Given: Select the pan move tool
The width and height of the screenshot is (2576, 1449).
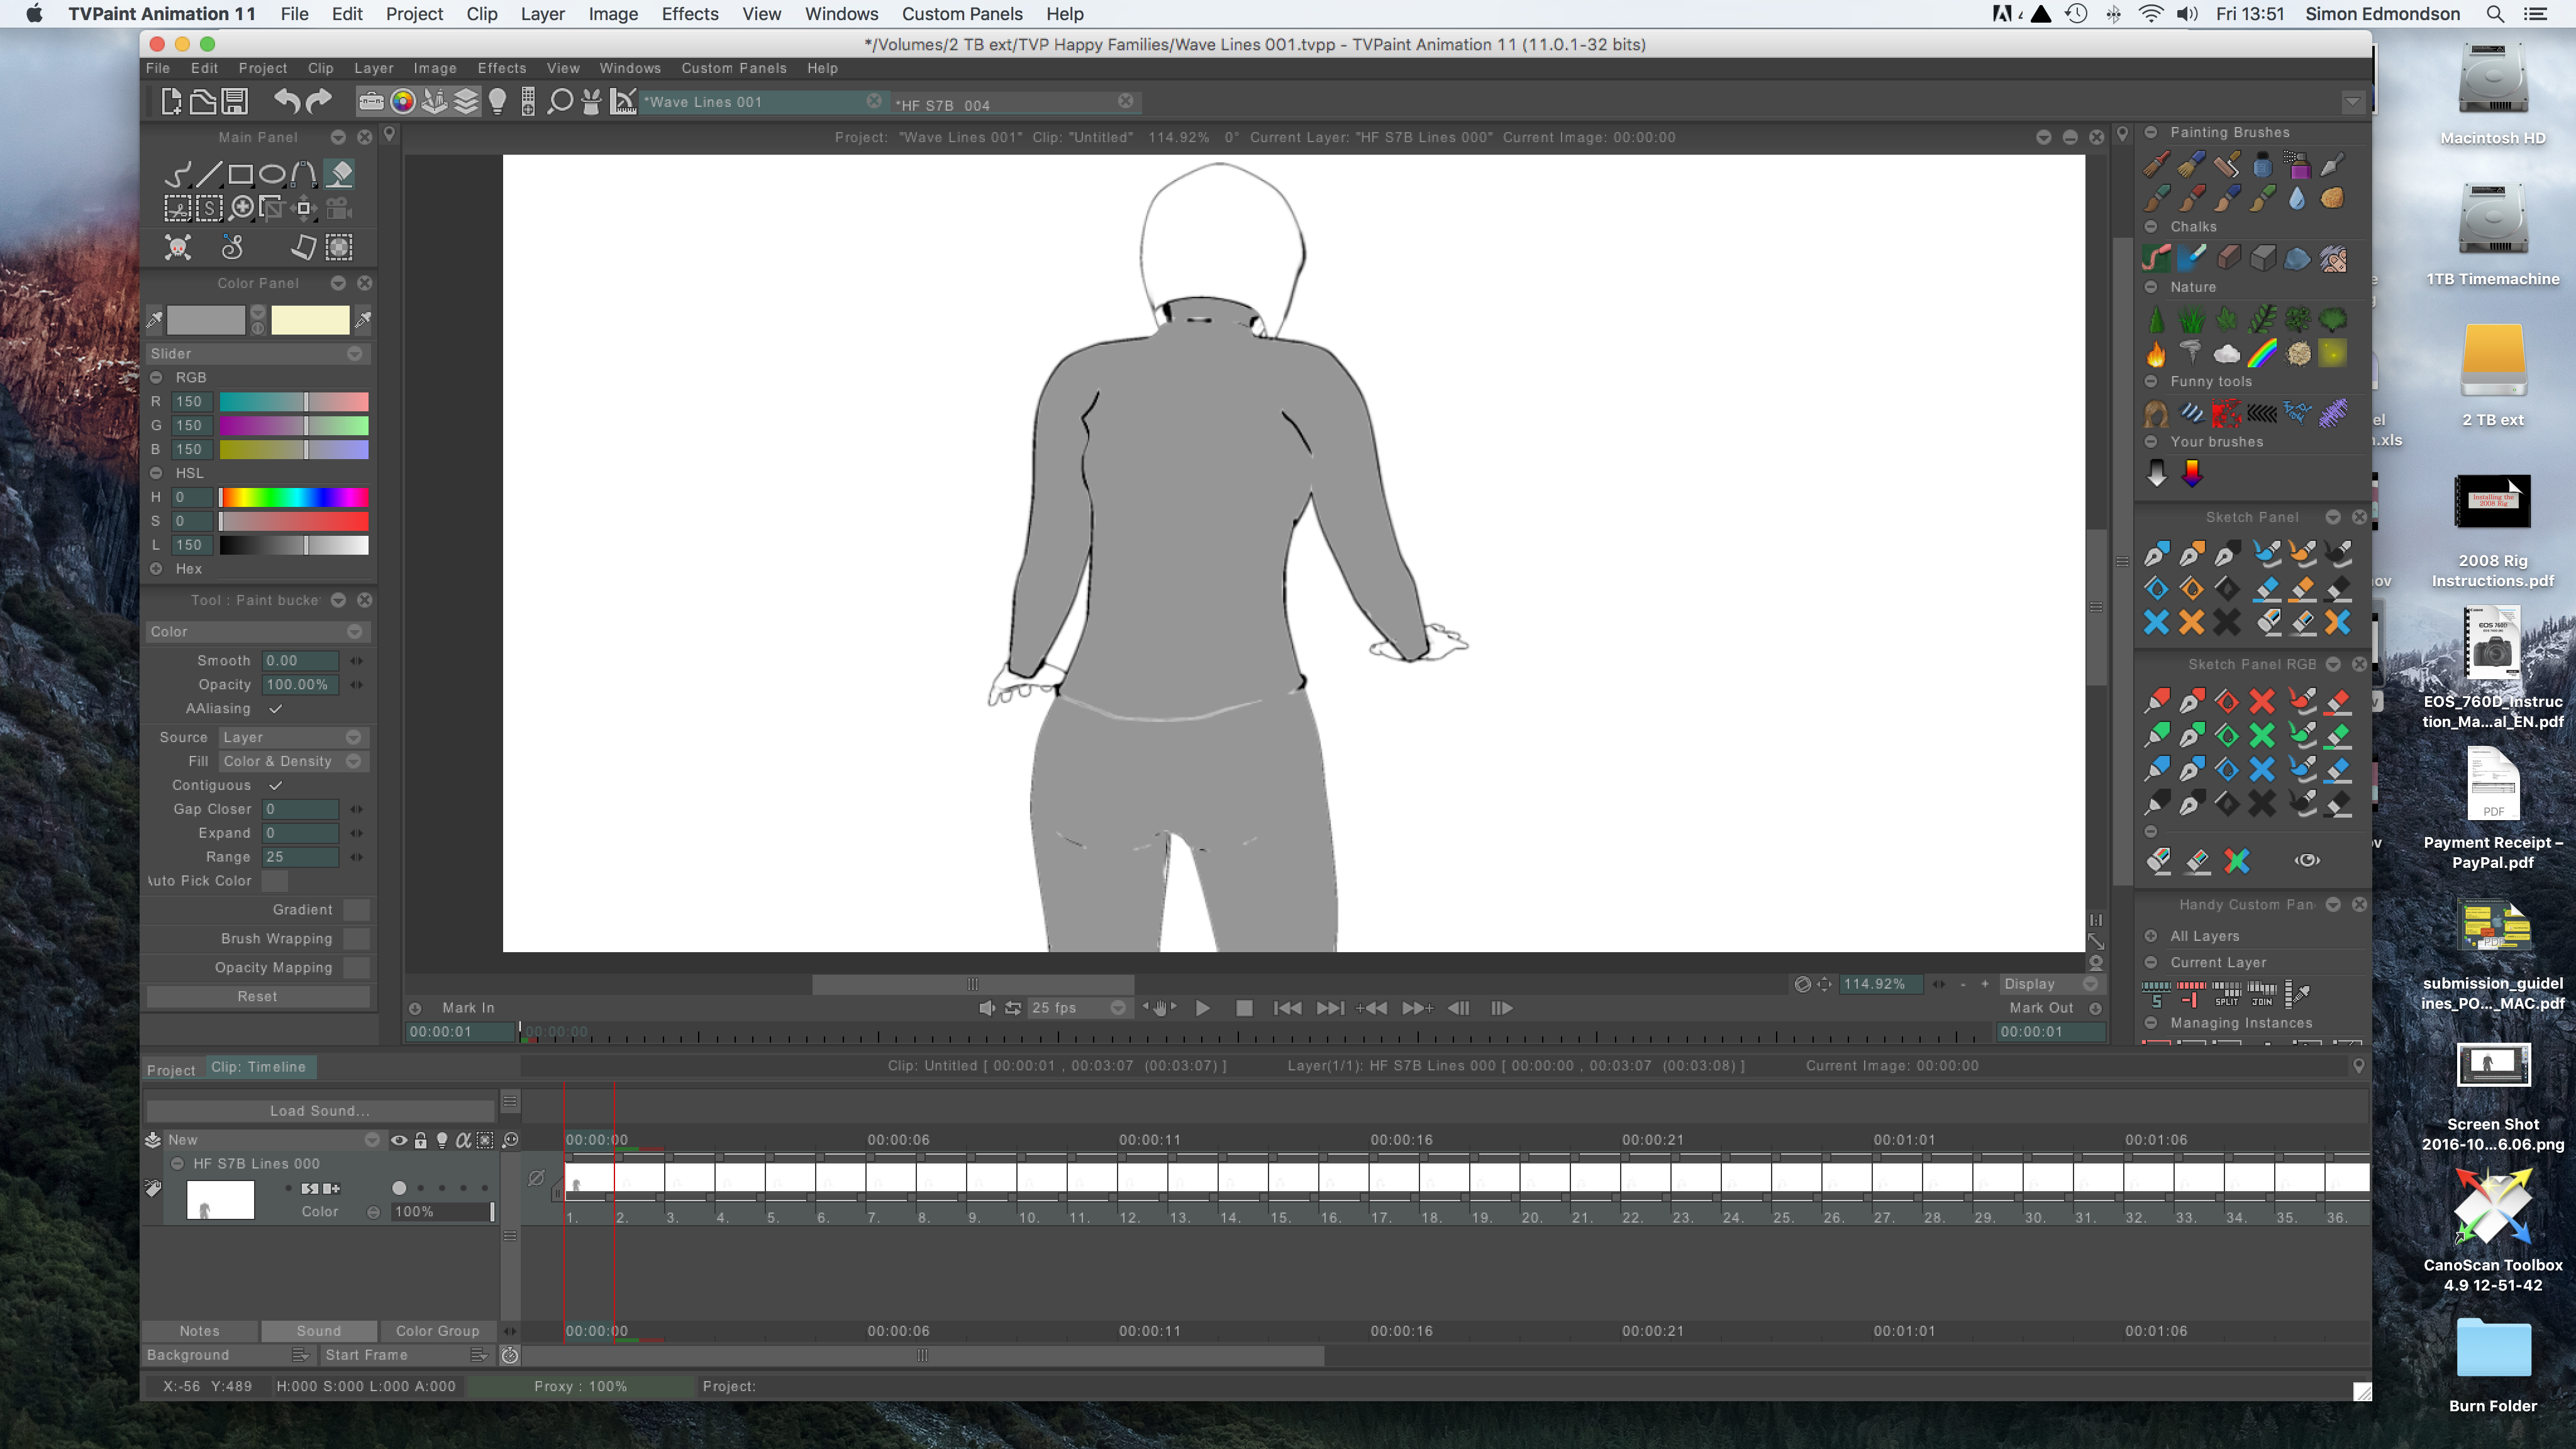Looking at the screenshot, I should coord(304,208).
